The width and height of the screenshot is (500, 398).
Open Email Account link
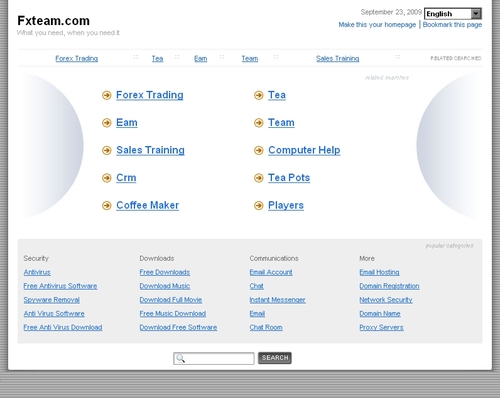point(271,272)
